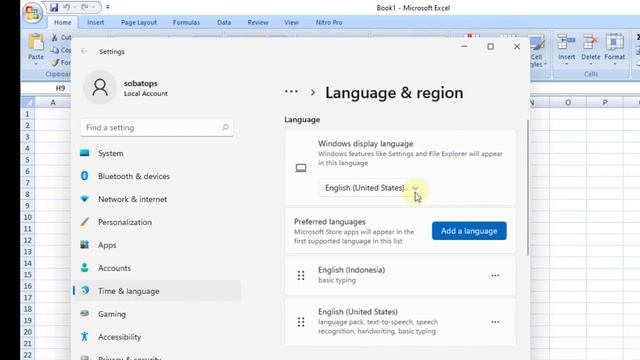Click the Paste icon in Excel
This screenshot has height=360, width=640.
(36, 42)
